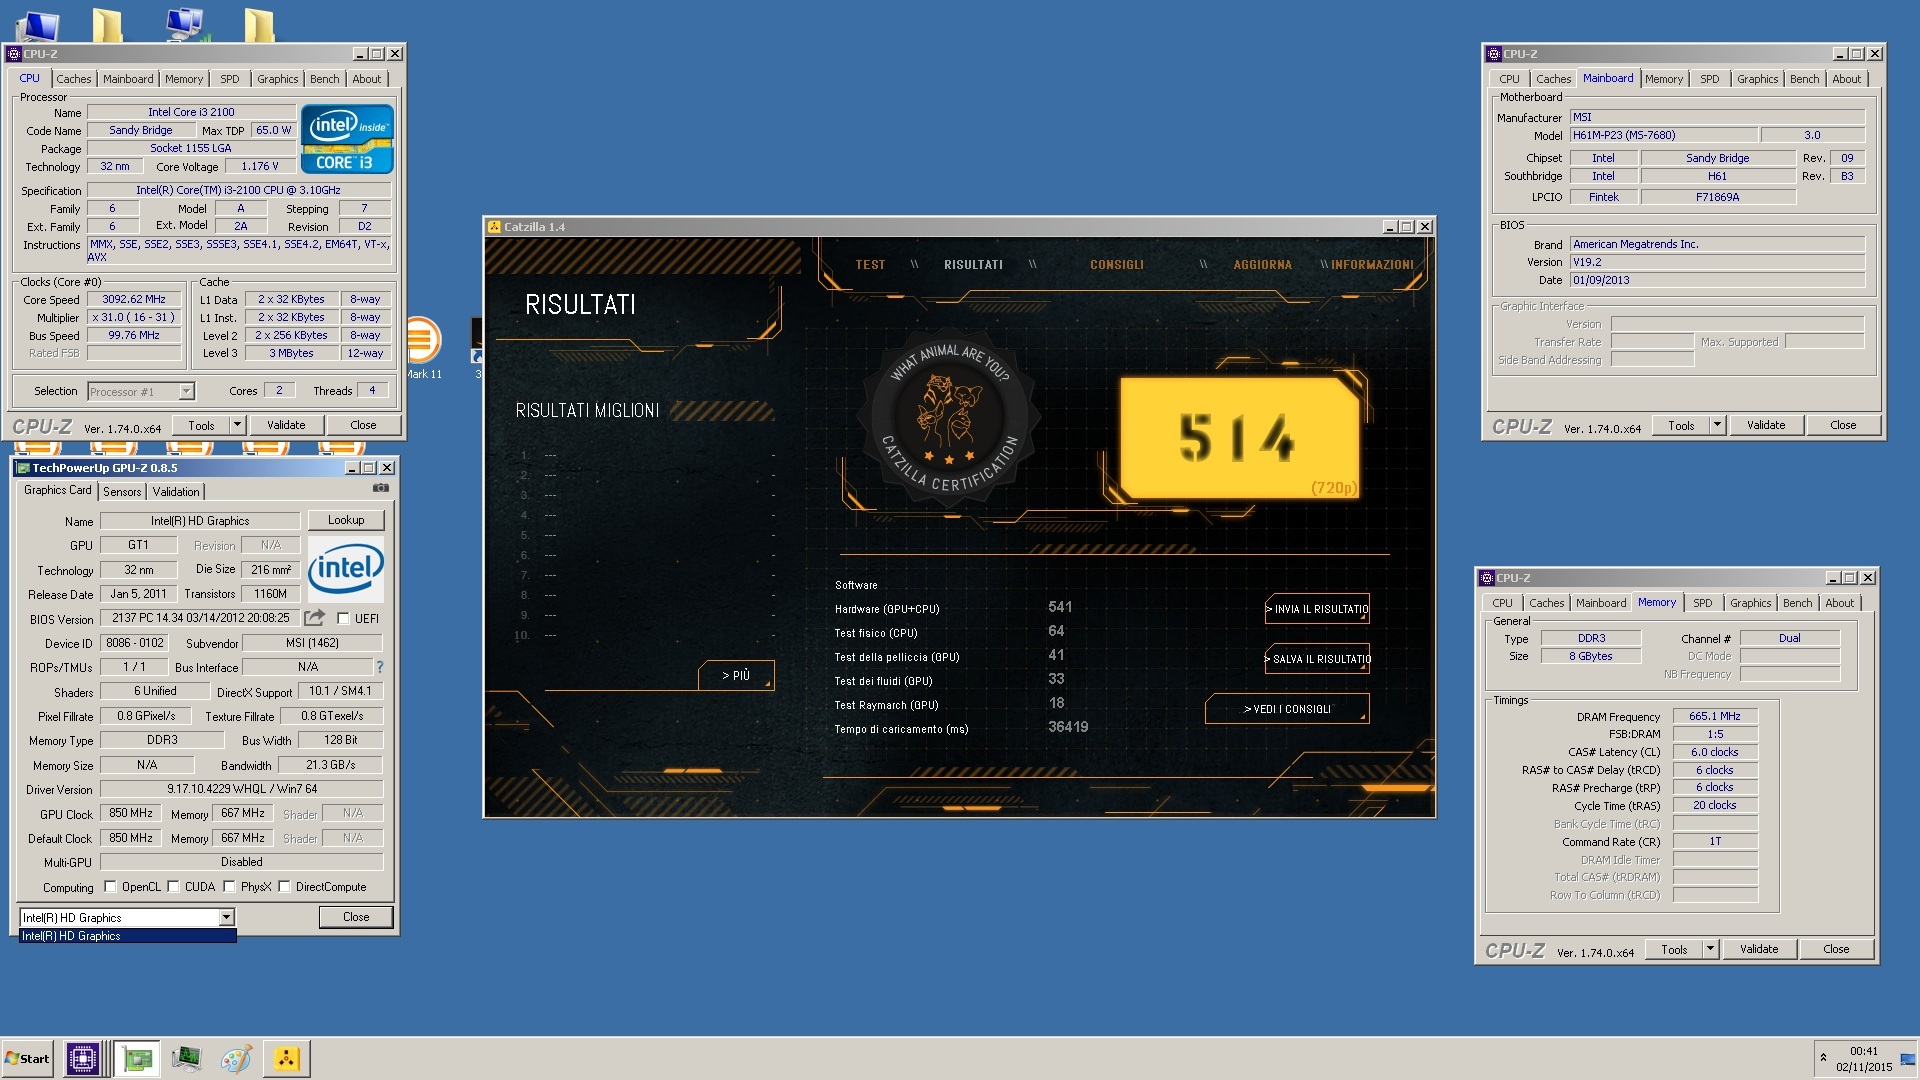This screenshot has height=1080, width=1920.
Task: Open the AGGIORNA tab in Catzilla
Action: point(1262,265)
